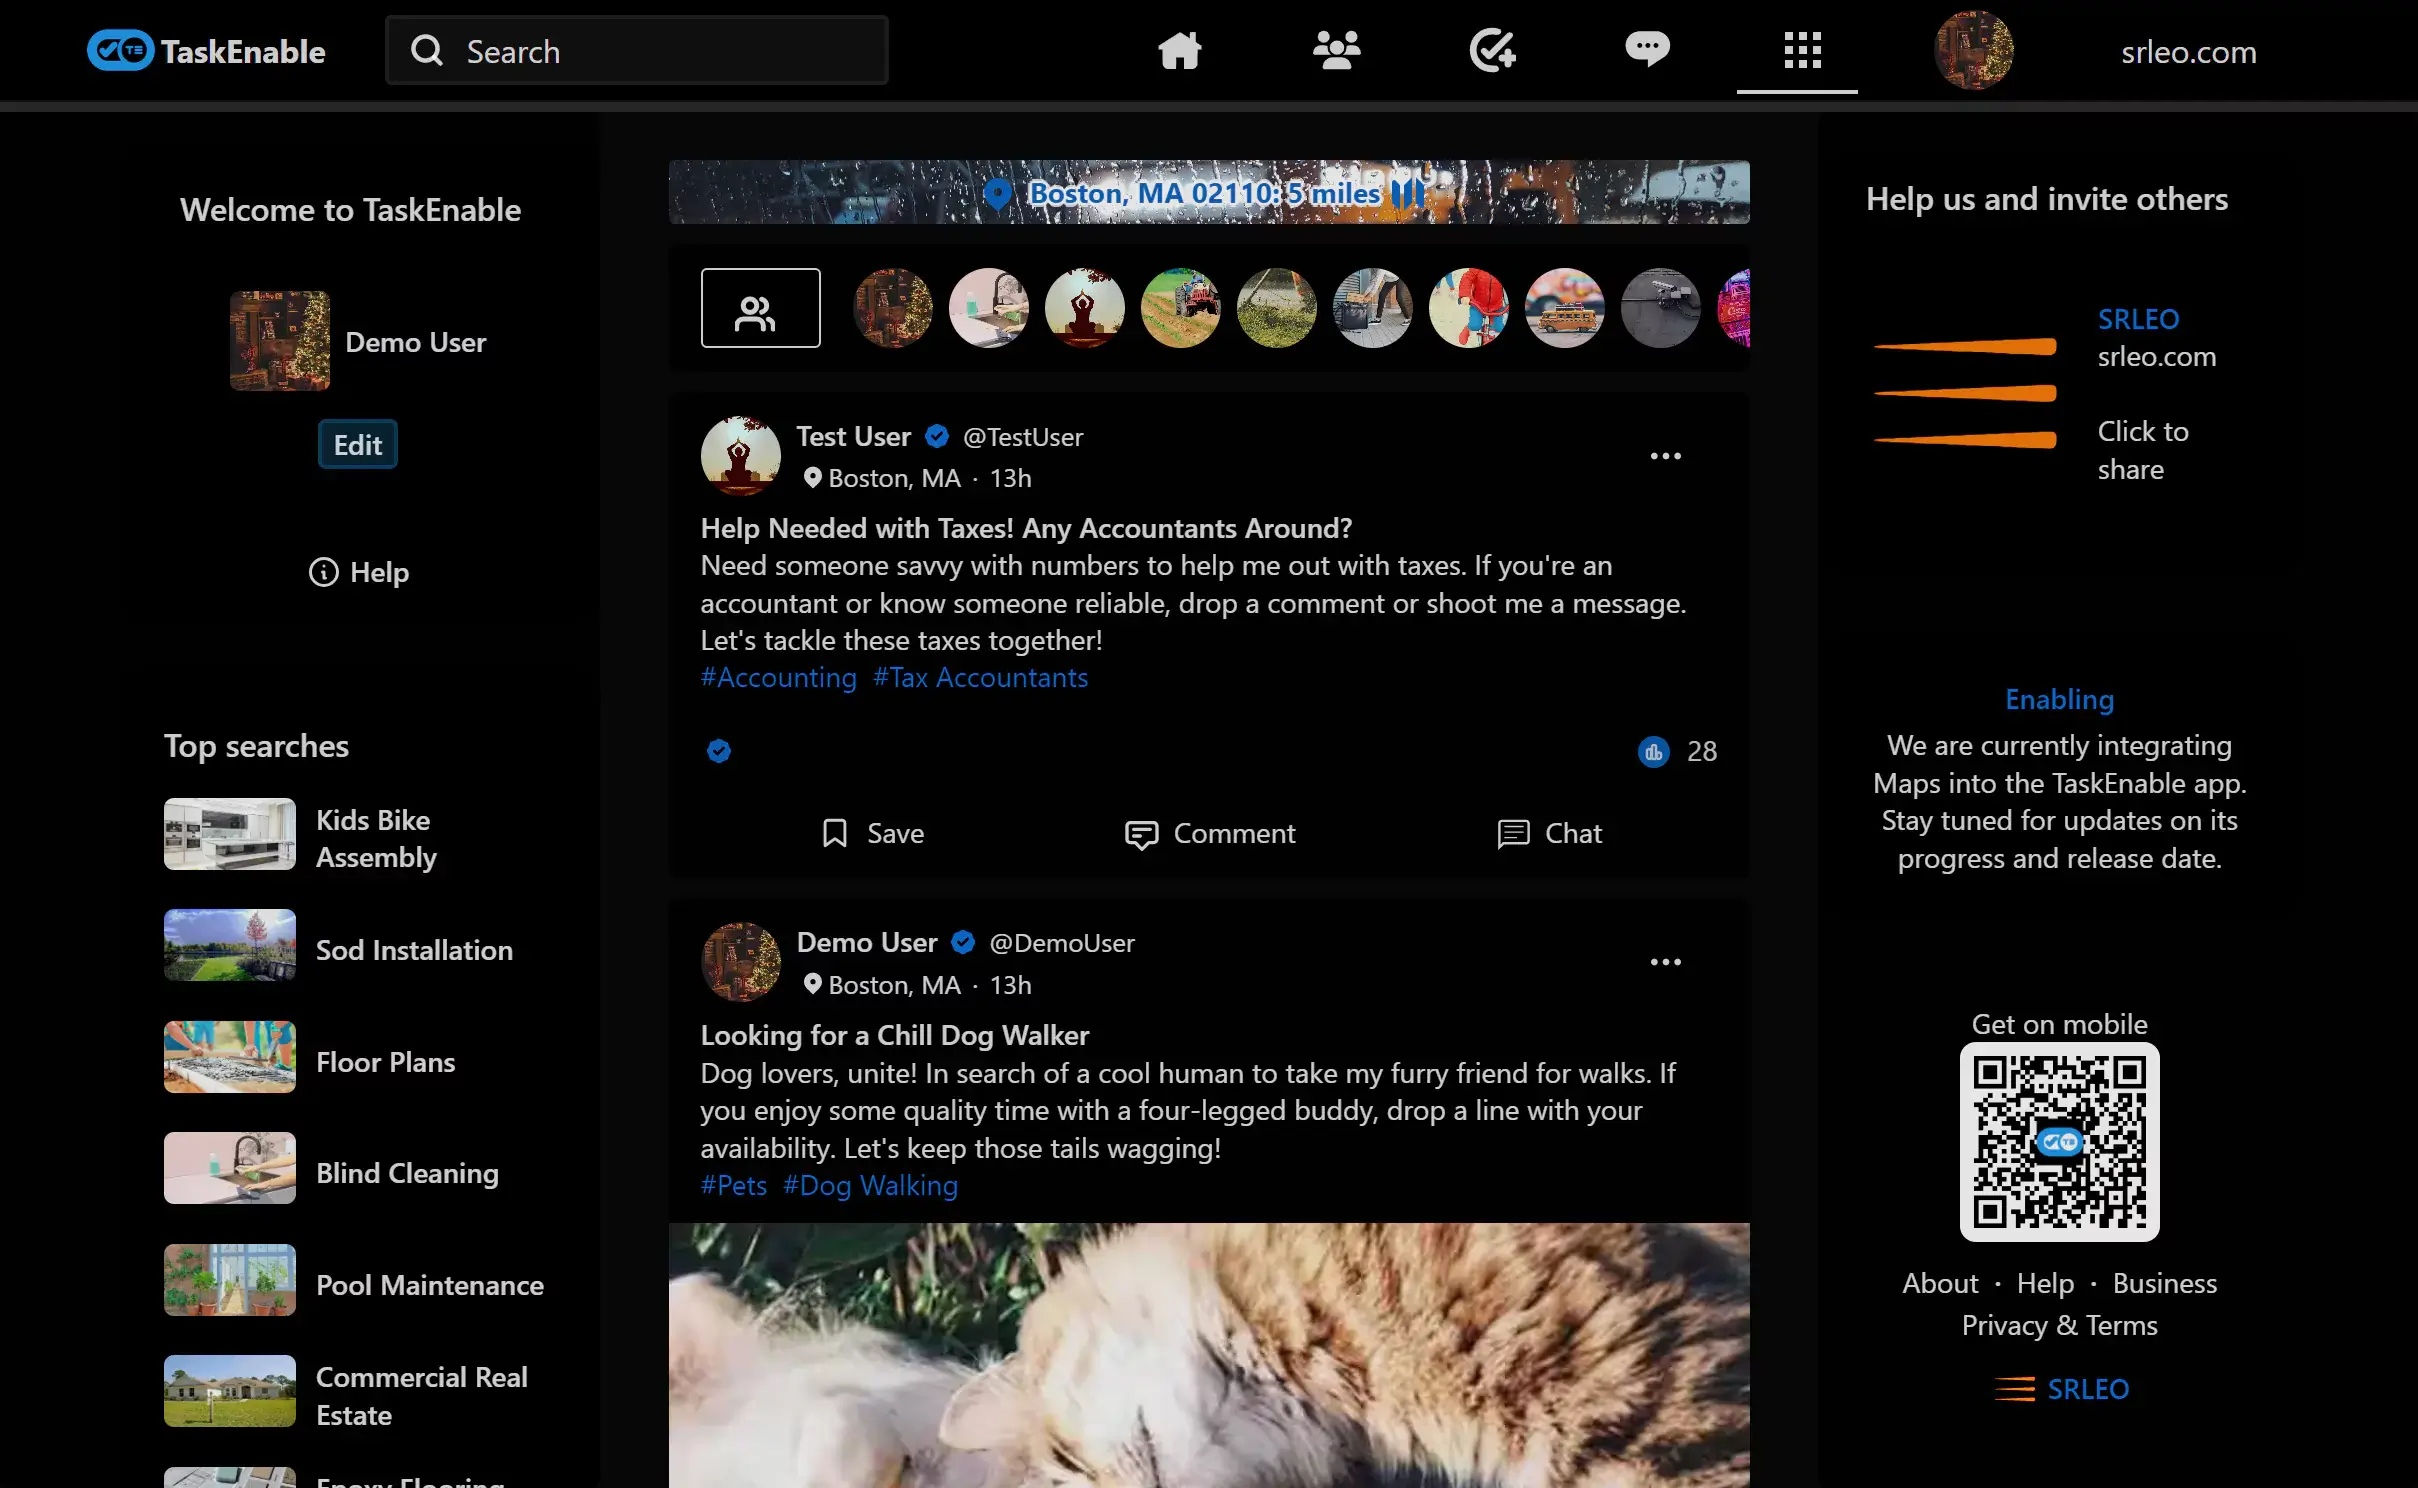Open Chat on the taxes post

pos(1549,833)
